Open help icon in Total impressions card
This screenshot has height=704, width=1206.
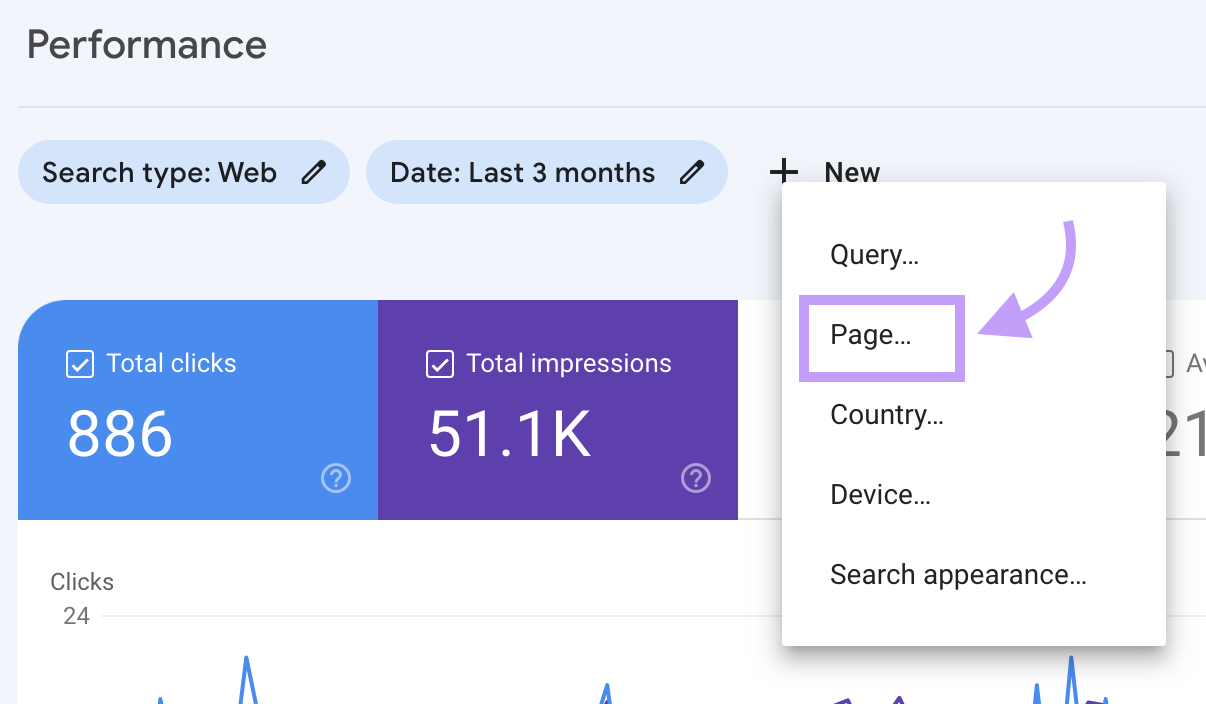tap(695, 479)
